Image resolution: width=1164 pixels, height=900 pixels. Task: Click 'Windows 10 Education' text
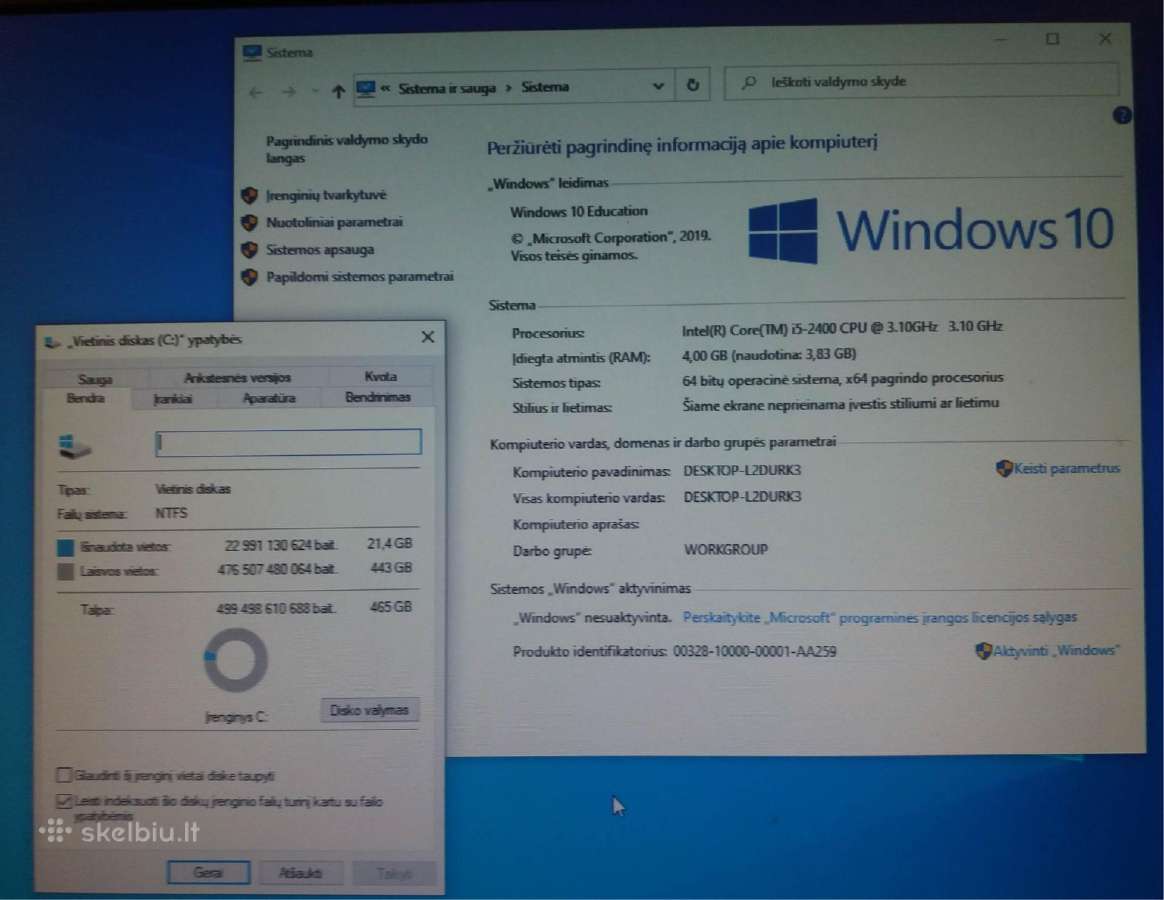578,212
